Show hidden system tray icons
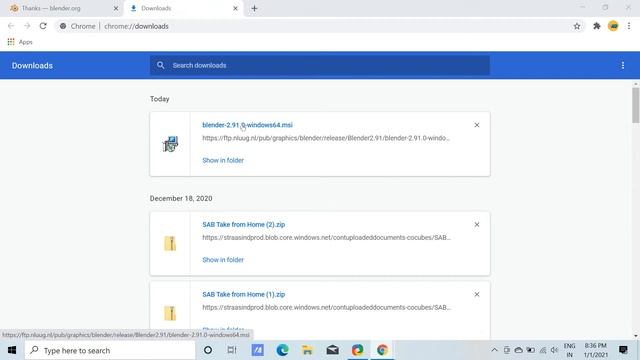The height and width of the screenshot is (360, 640). pos(494,350)
